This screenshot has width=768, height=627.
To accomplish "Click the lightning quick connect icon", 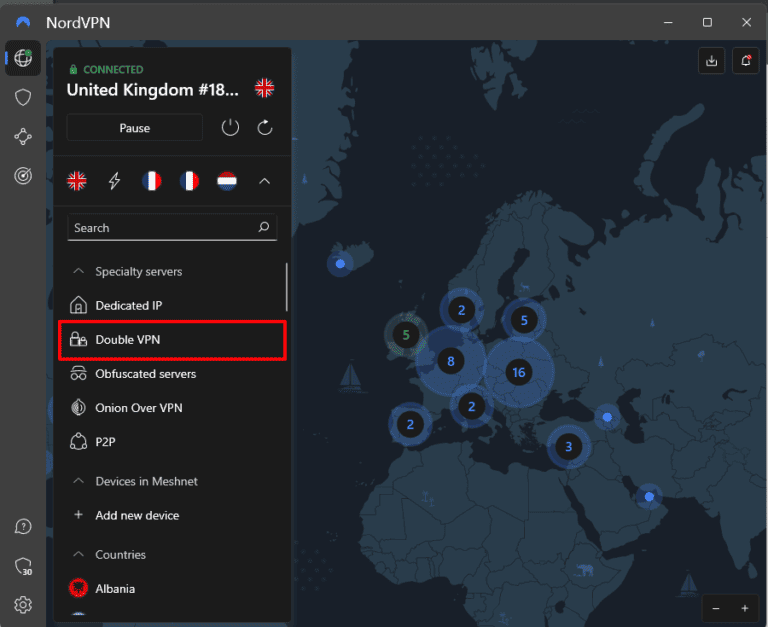I will 115,181.
